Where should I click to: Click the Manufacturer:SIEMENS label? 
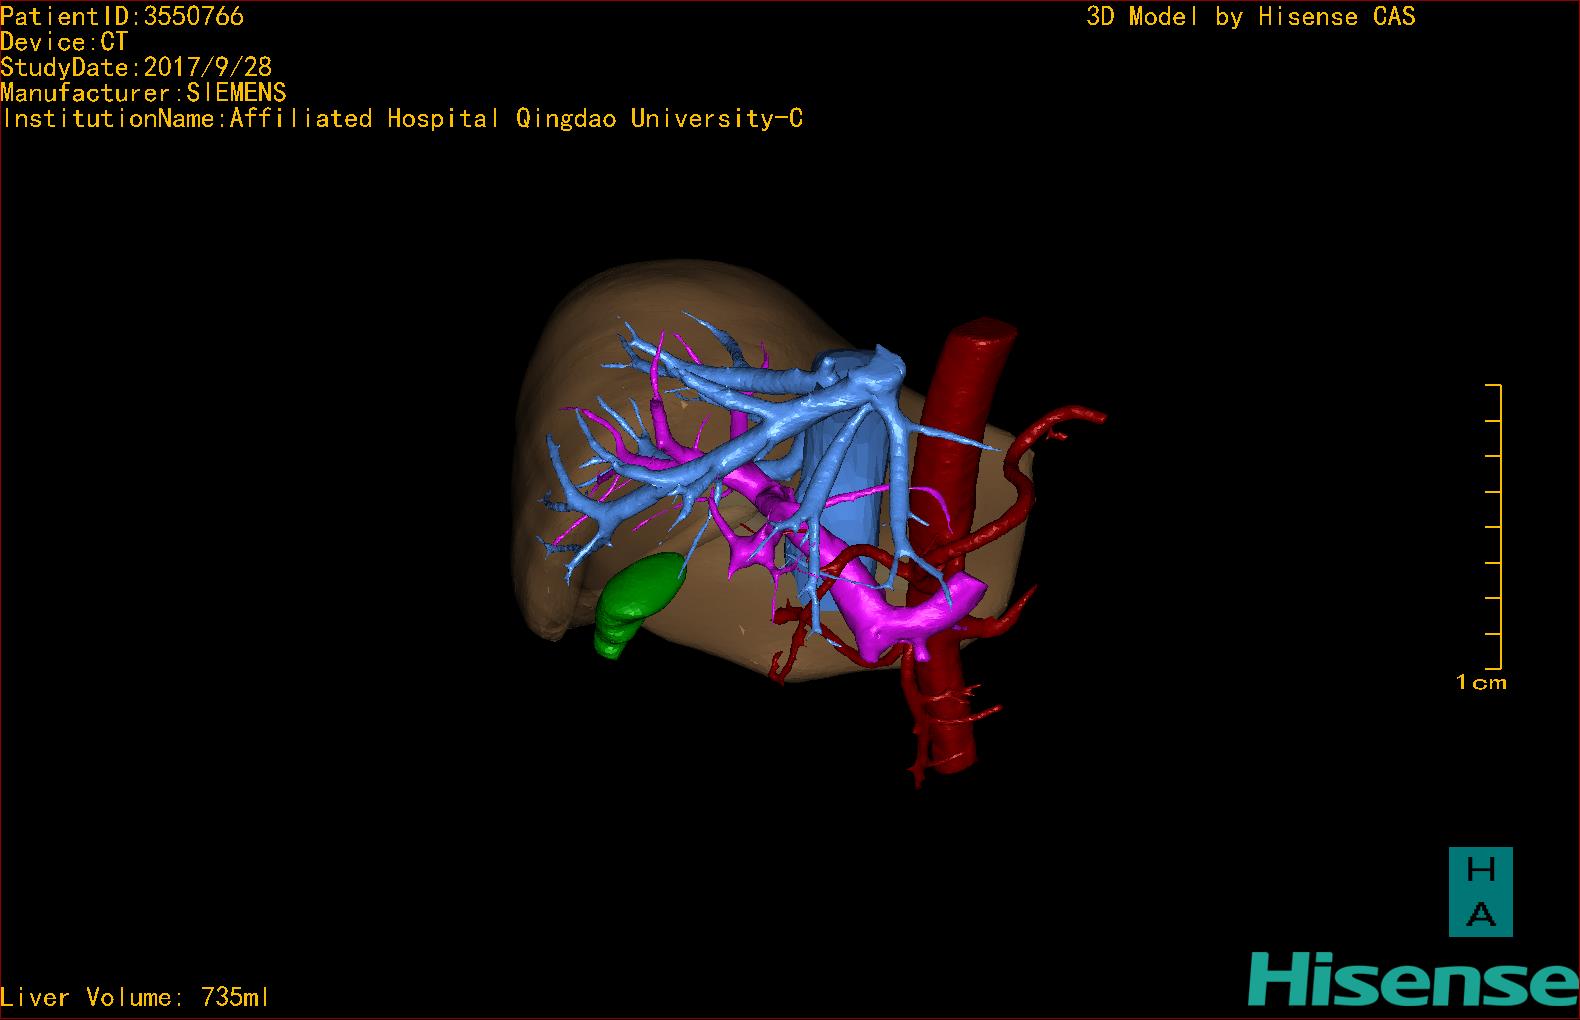(x=143, y=93)
